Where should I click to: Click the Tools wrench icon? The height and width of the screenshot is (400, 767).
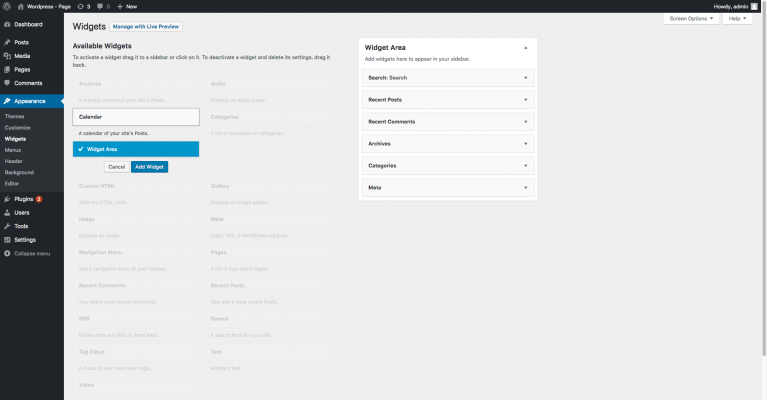click(7, 226)
